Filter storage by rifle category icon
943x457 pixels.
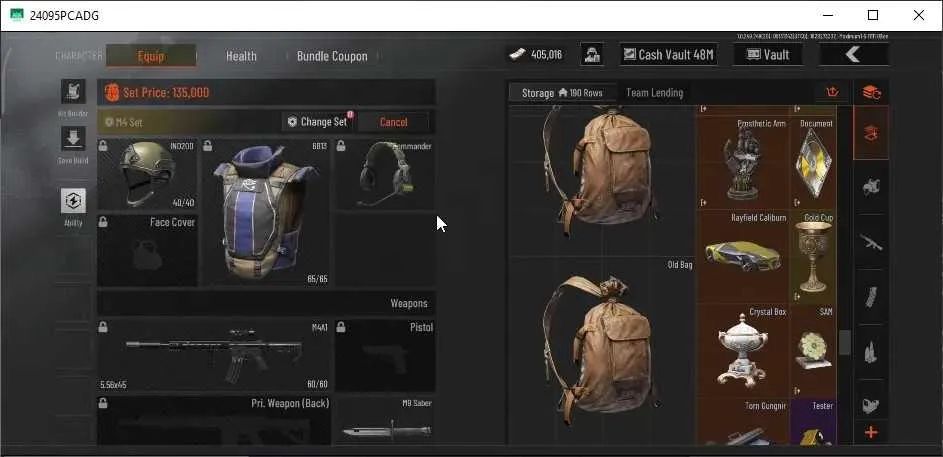871,242
